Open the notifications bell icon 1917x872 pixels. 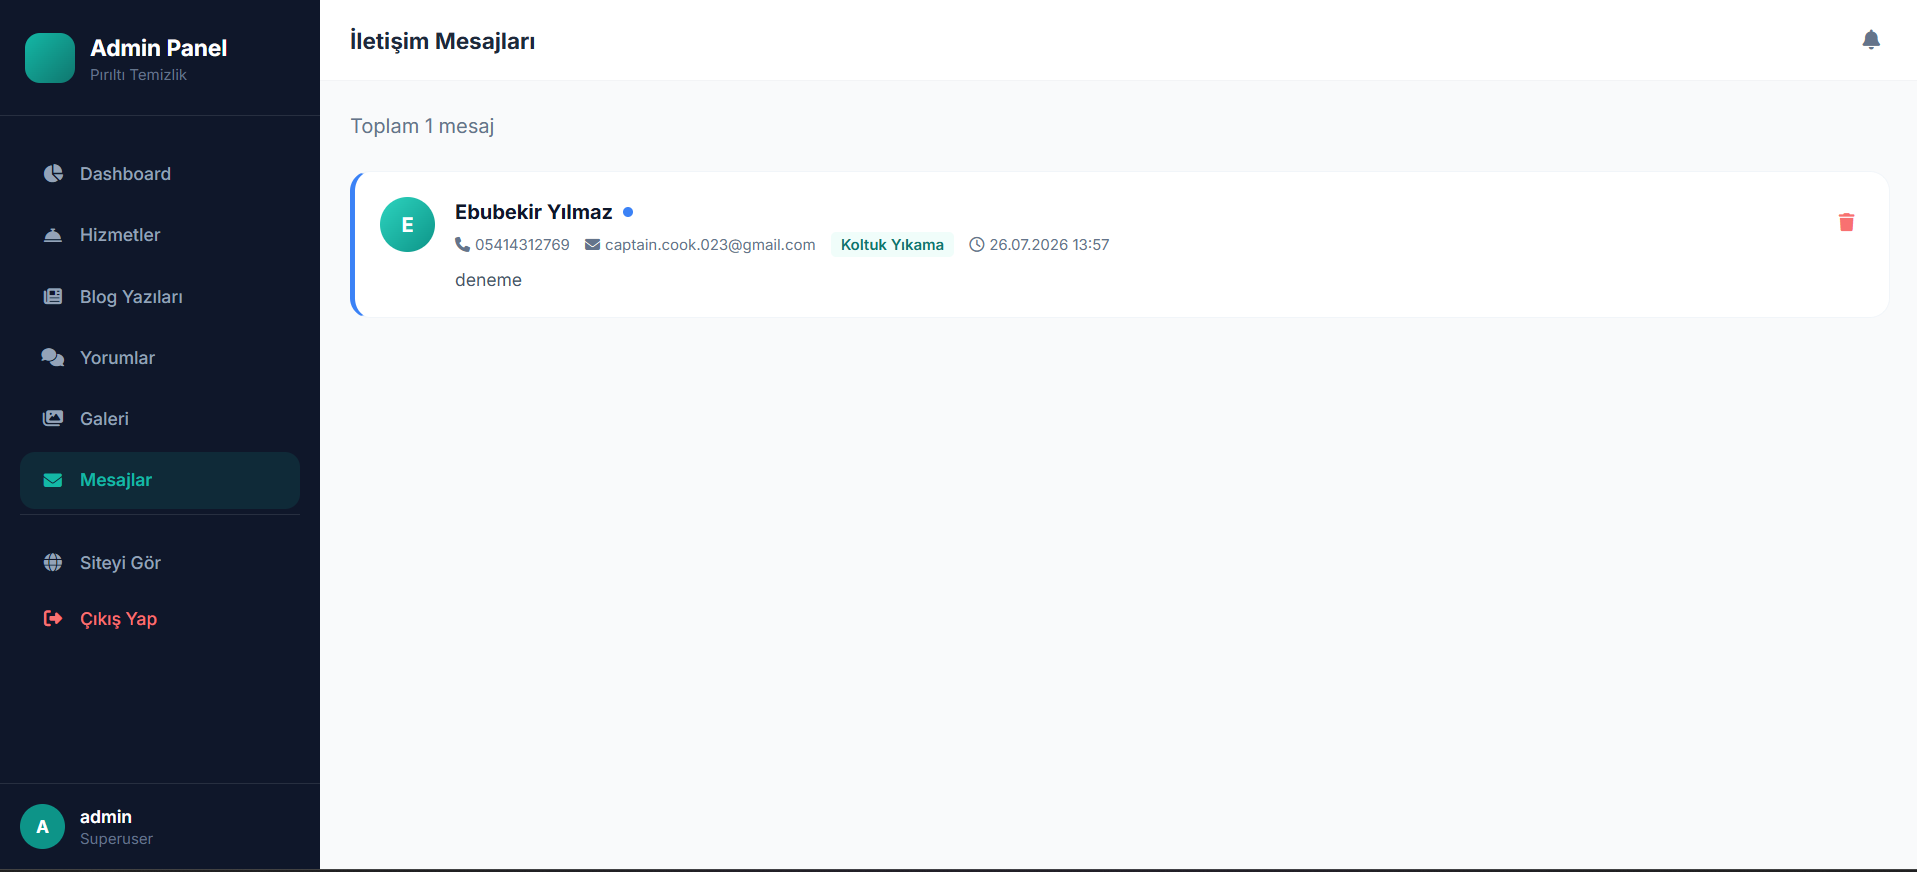(x=1871, y=40)
